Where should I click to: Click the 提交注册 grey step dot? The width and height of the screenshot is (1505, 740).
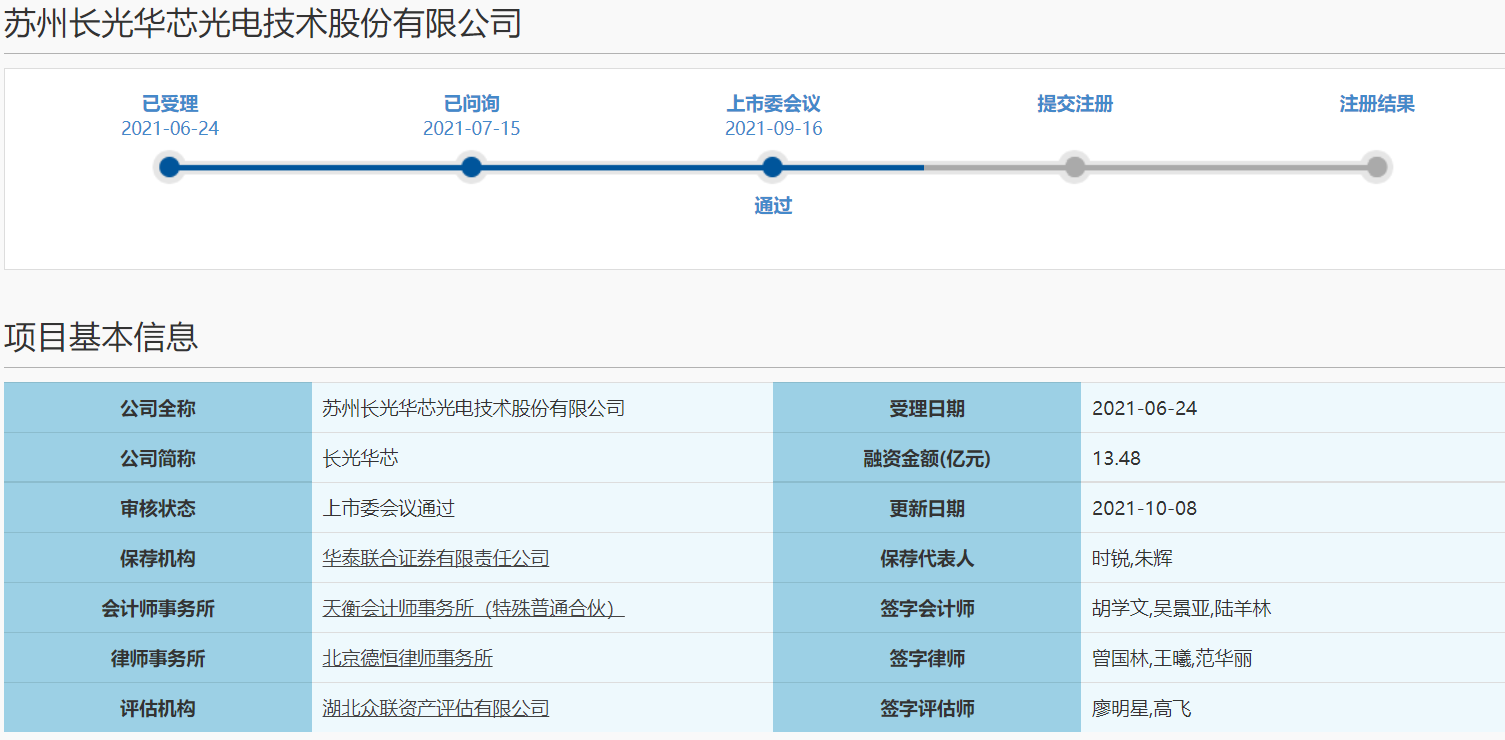click(x=1074, y=167)
